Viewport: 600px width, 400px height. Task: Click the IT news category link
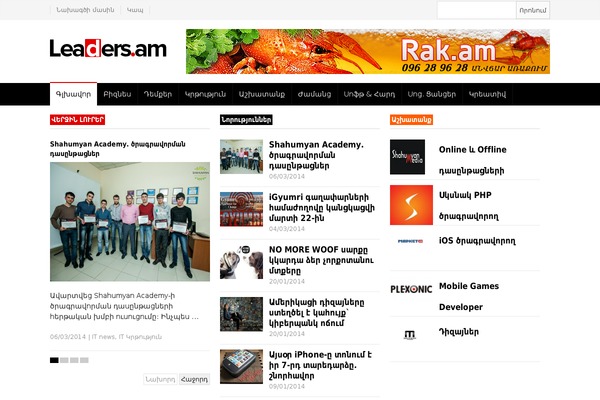pos(103,337)
